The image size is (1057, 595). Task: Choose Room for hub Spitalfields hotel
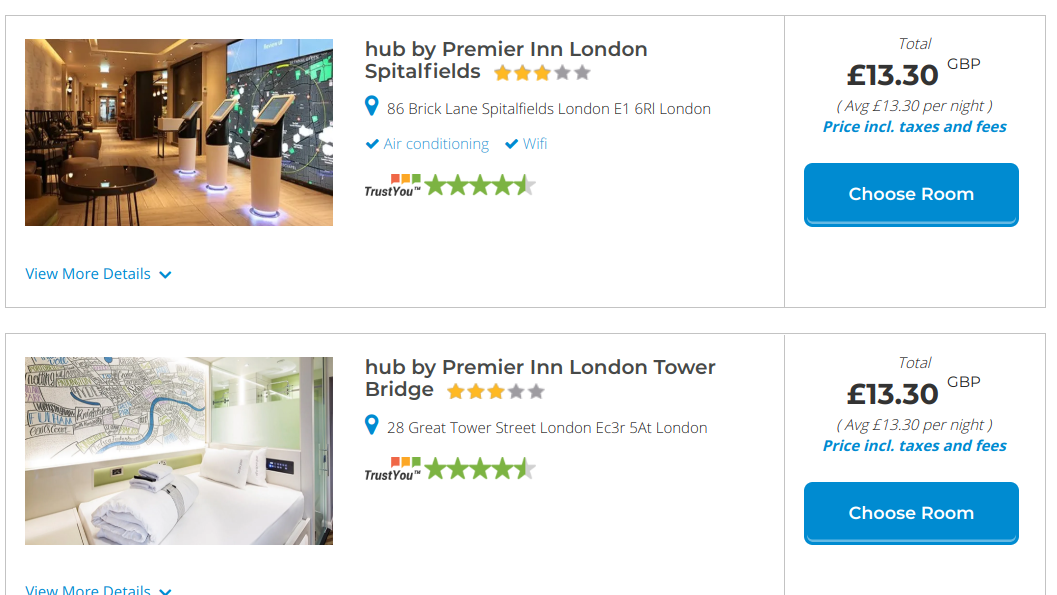[911, 194]
